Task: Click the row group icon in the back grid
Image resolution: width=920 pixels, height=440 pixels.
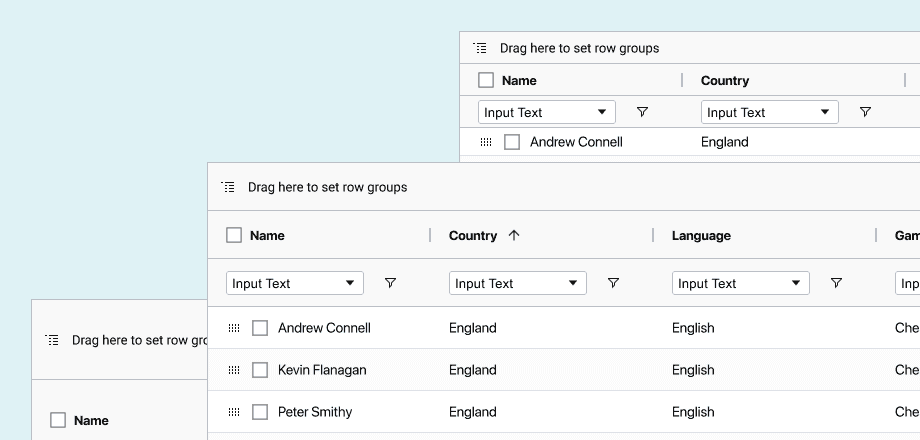Action: [480, 48]
